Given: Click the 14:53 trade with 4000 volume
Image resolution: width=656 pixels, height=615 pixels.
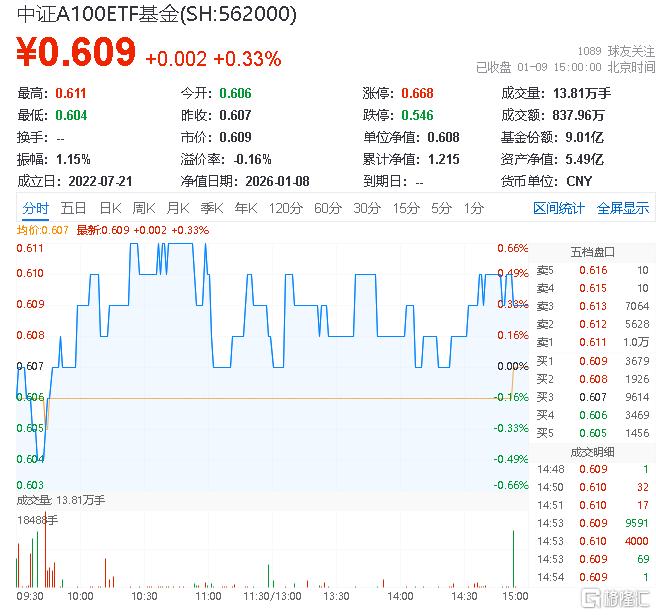Looking at the screenshot, I should pyautogui.click(x=592, y=541).
